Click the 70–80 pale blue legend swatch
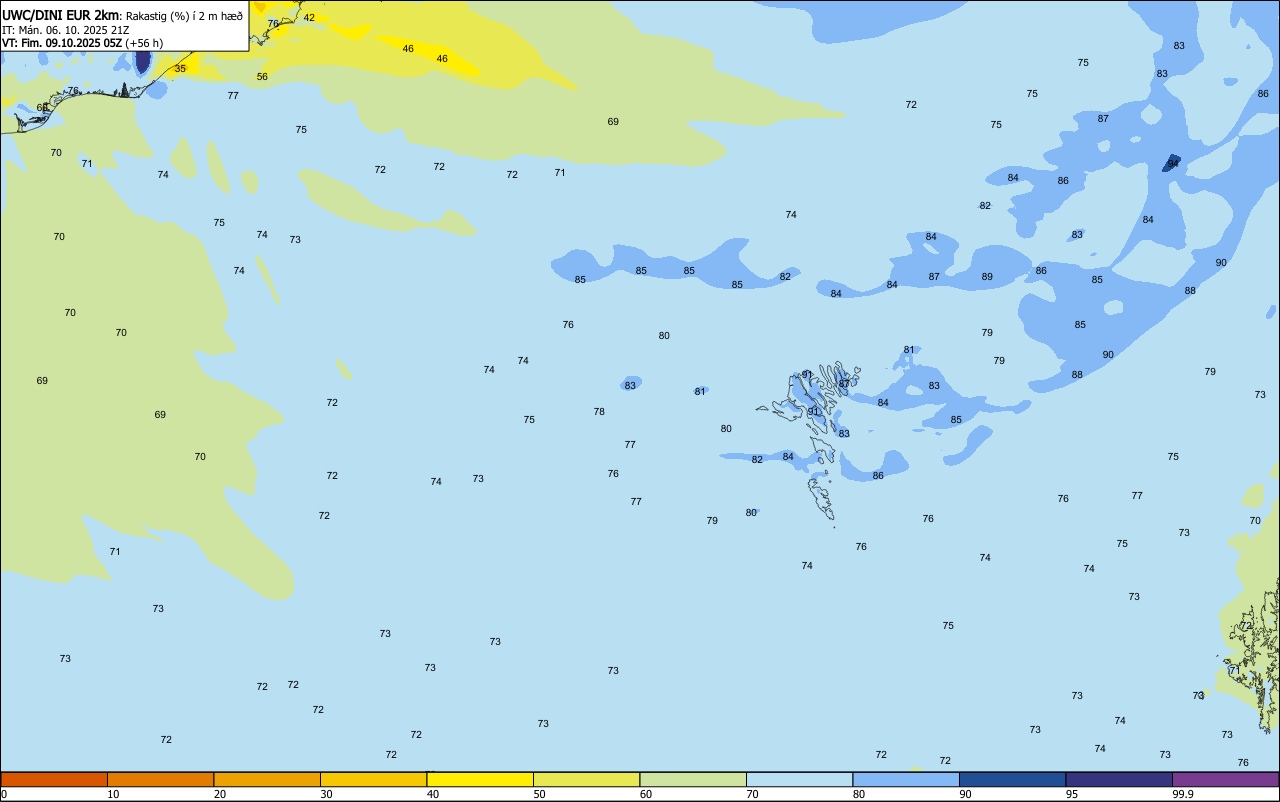1280x802 pixels. pos(799,779)
